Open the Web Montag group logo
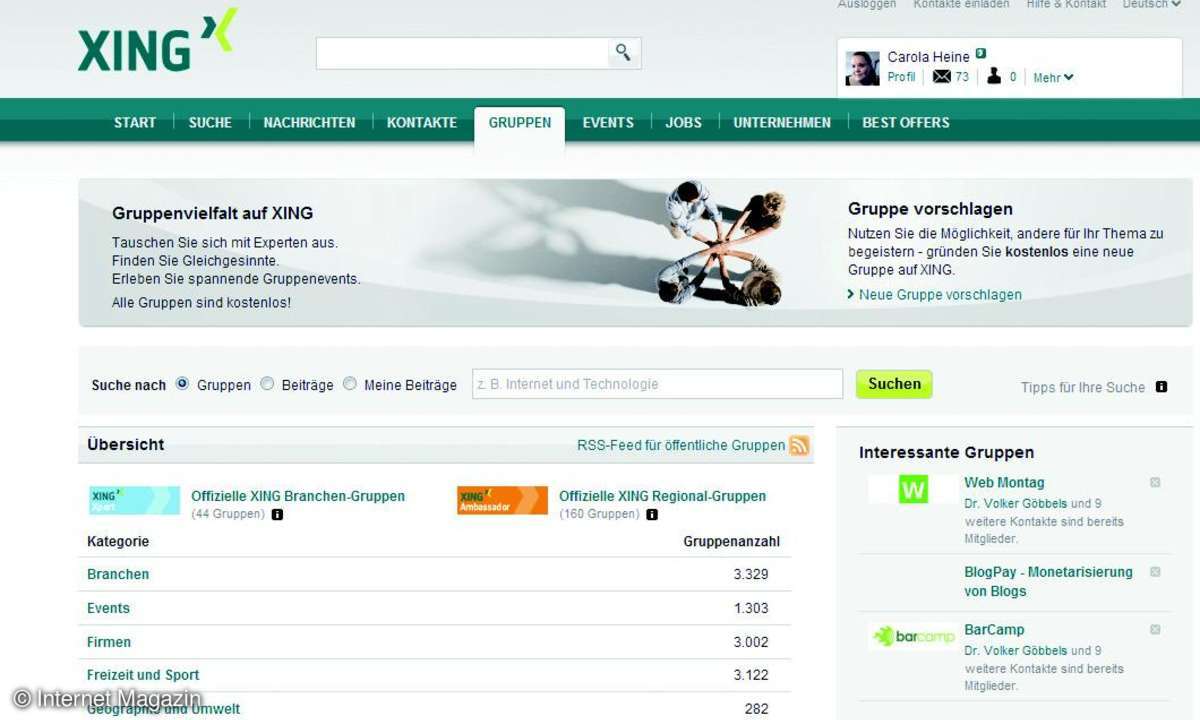 click(913, 489)
